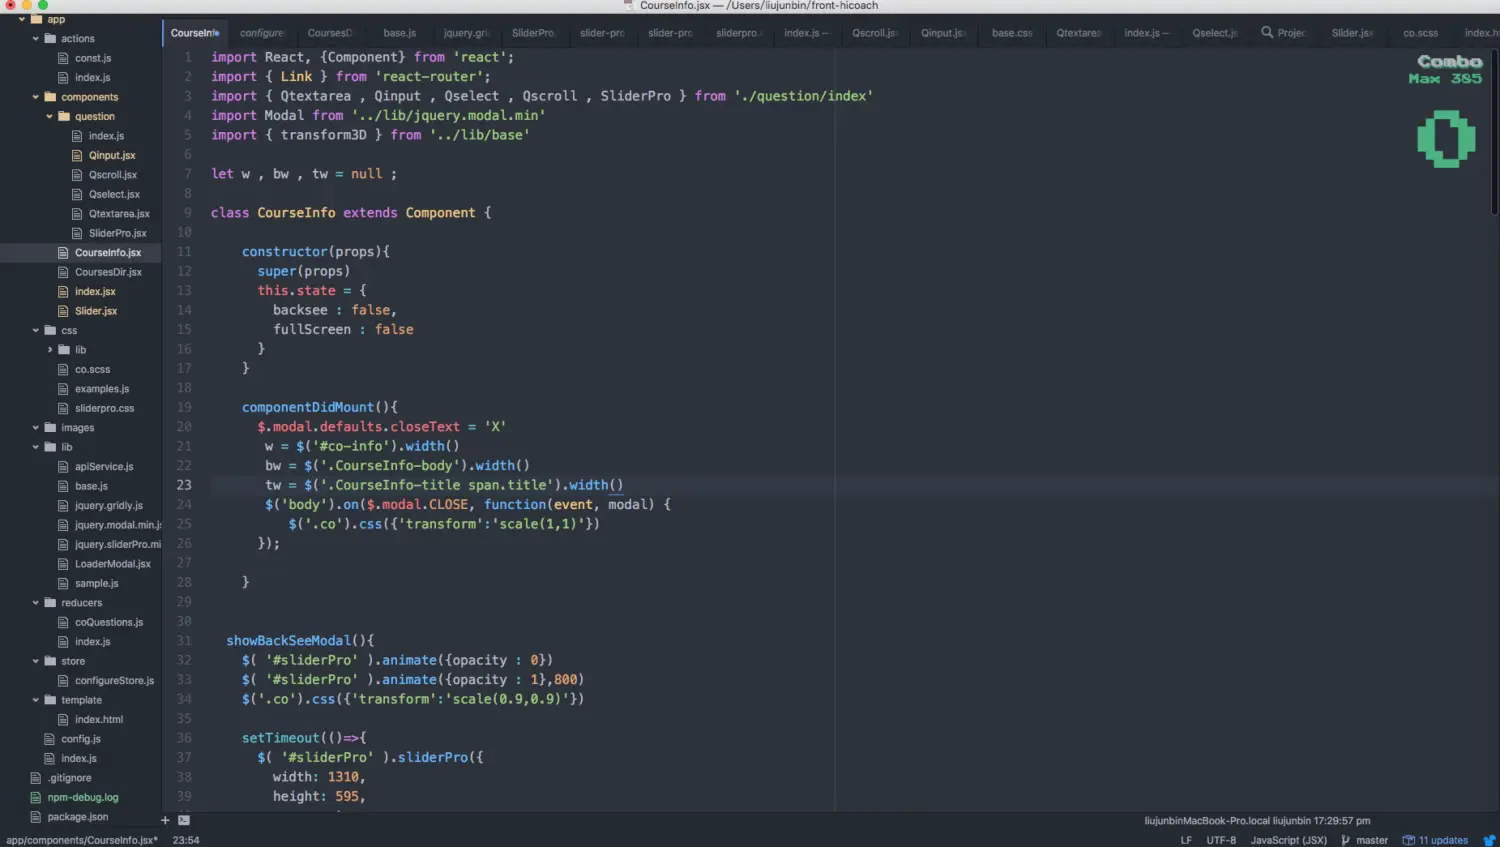Open npm-debug.log file

coord(83,798)
